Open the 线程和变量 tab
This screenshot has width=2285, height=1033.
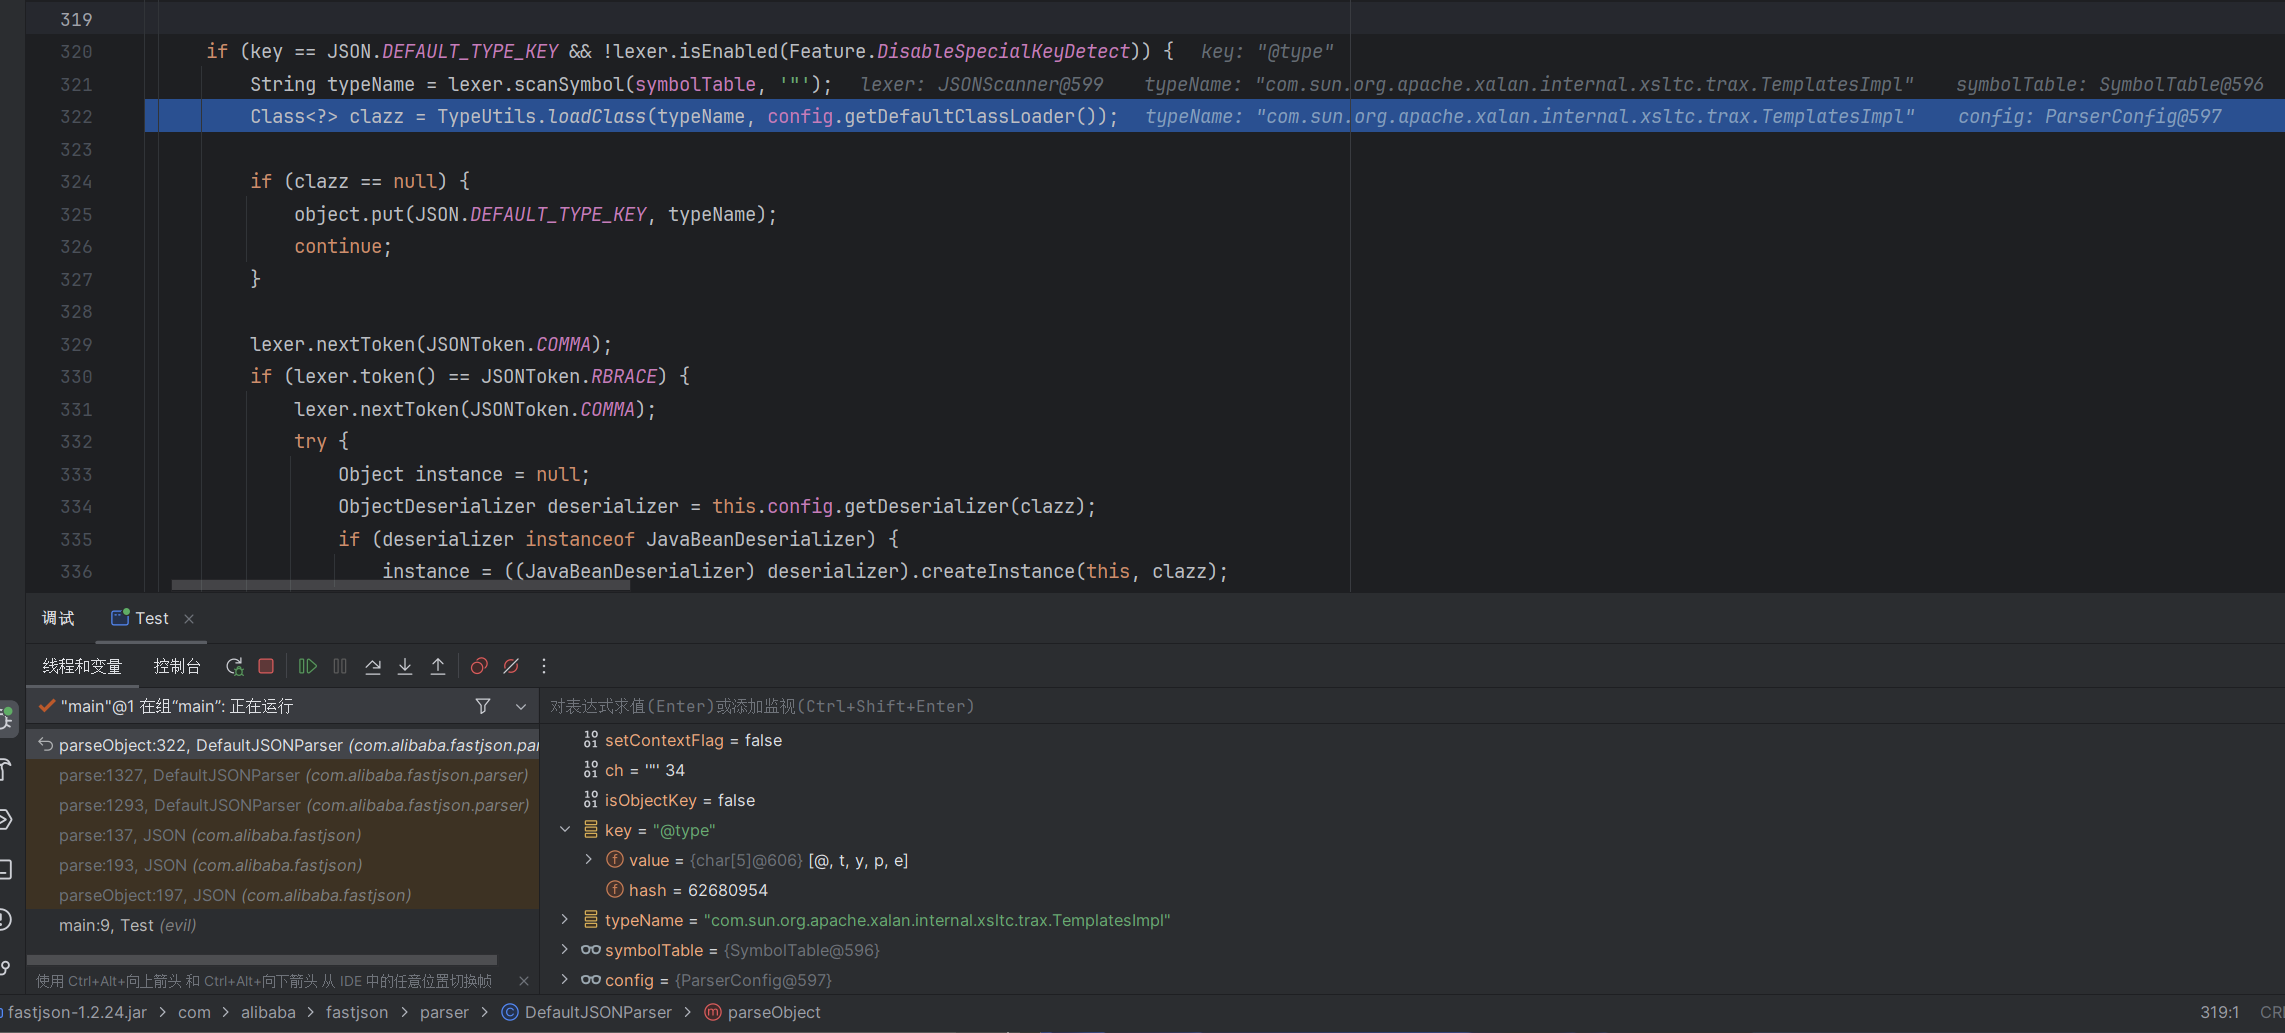(82, 666)
